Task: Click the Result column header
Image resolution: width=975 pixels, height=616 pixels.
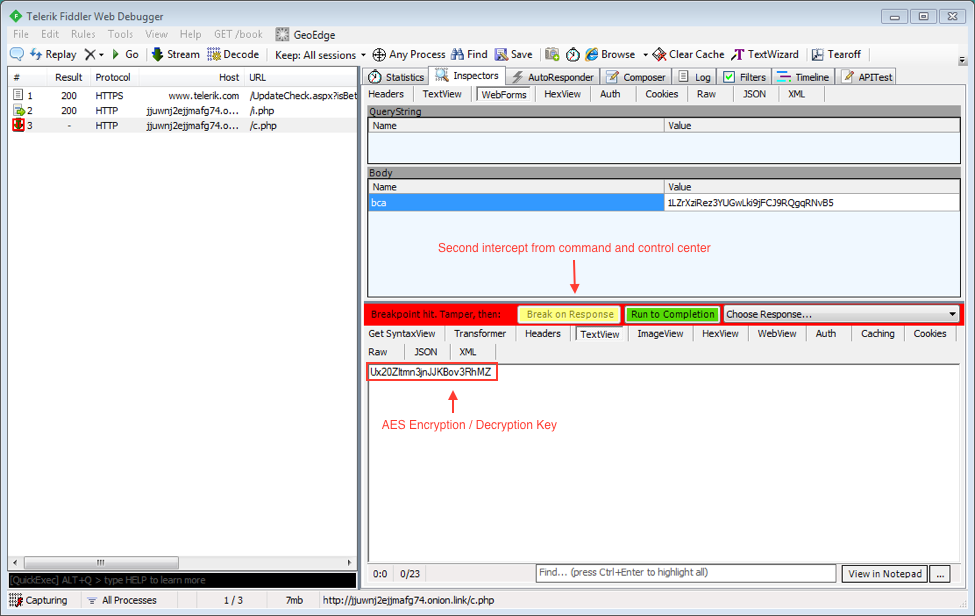Action: [x=68, y=77]
